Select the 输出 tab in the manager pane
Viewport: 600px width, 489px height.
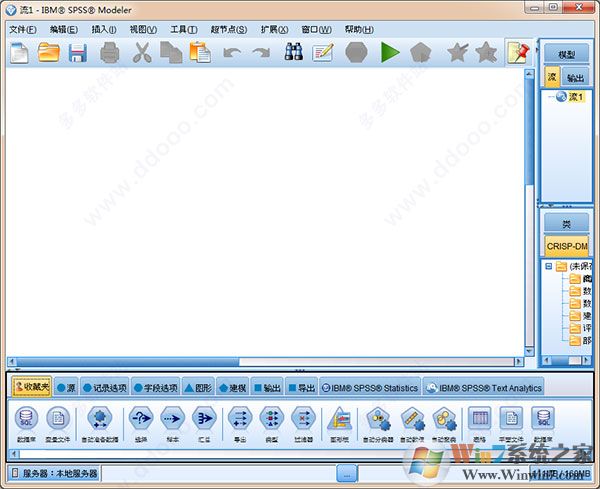click(x=576, y=77)
